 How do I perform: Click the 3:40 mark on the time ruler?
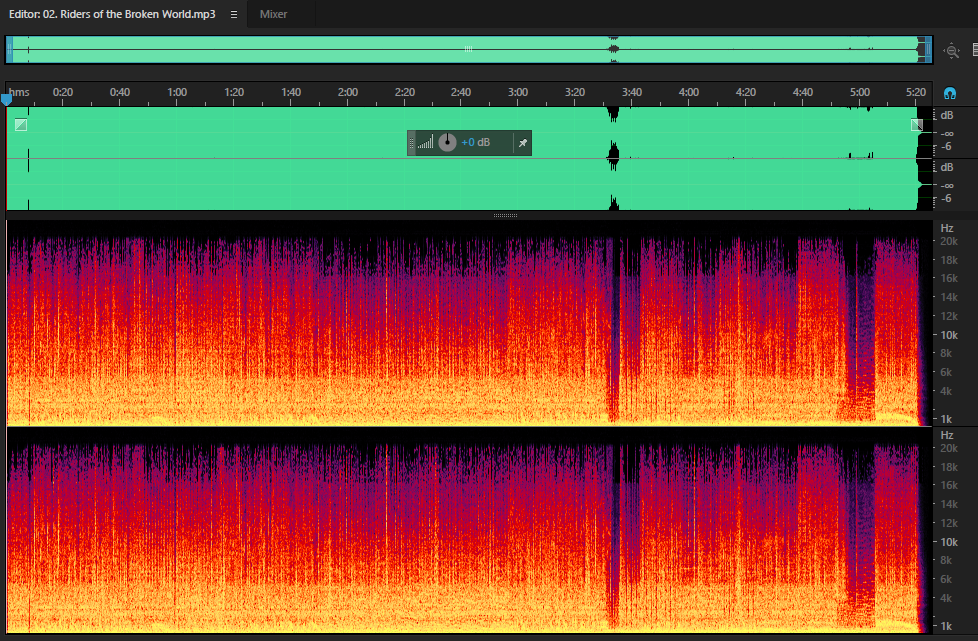[x=632, y=92]
